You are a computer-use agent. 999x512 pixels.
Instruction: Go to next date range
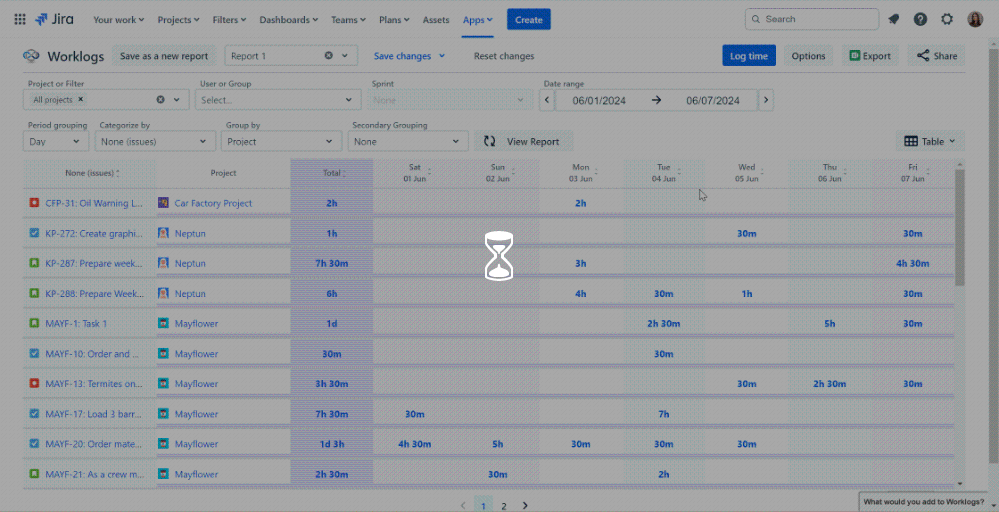(x=766, y=100)
